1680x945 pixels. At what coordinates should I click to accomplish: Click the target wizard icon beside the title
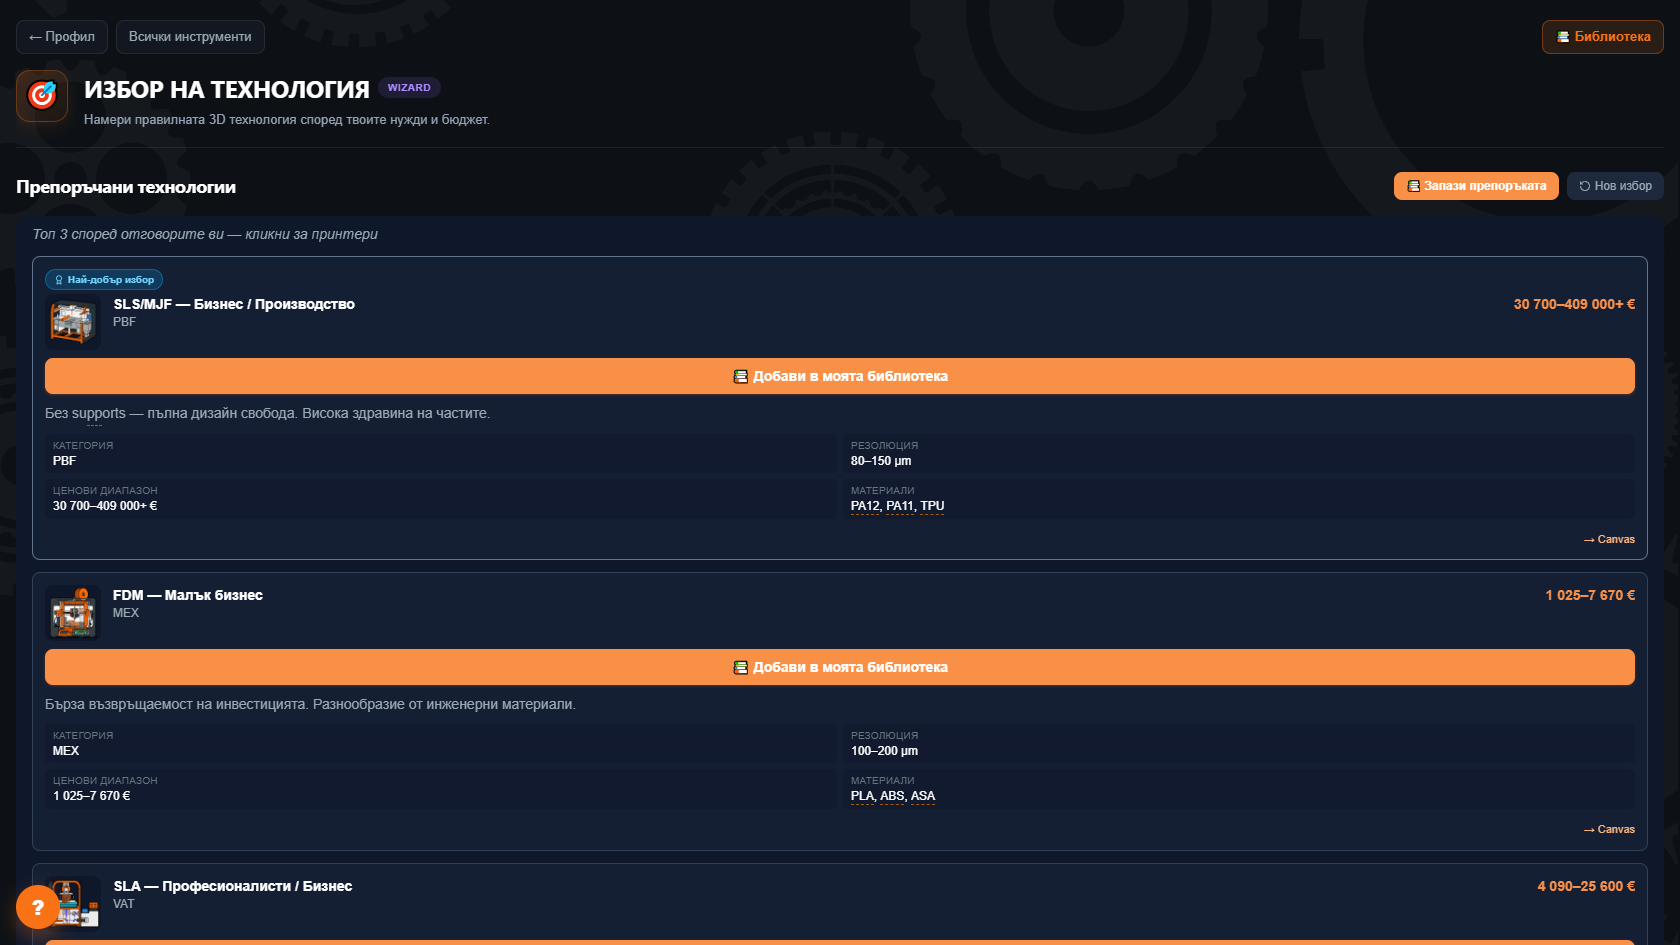42,96
